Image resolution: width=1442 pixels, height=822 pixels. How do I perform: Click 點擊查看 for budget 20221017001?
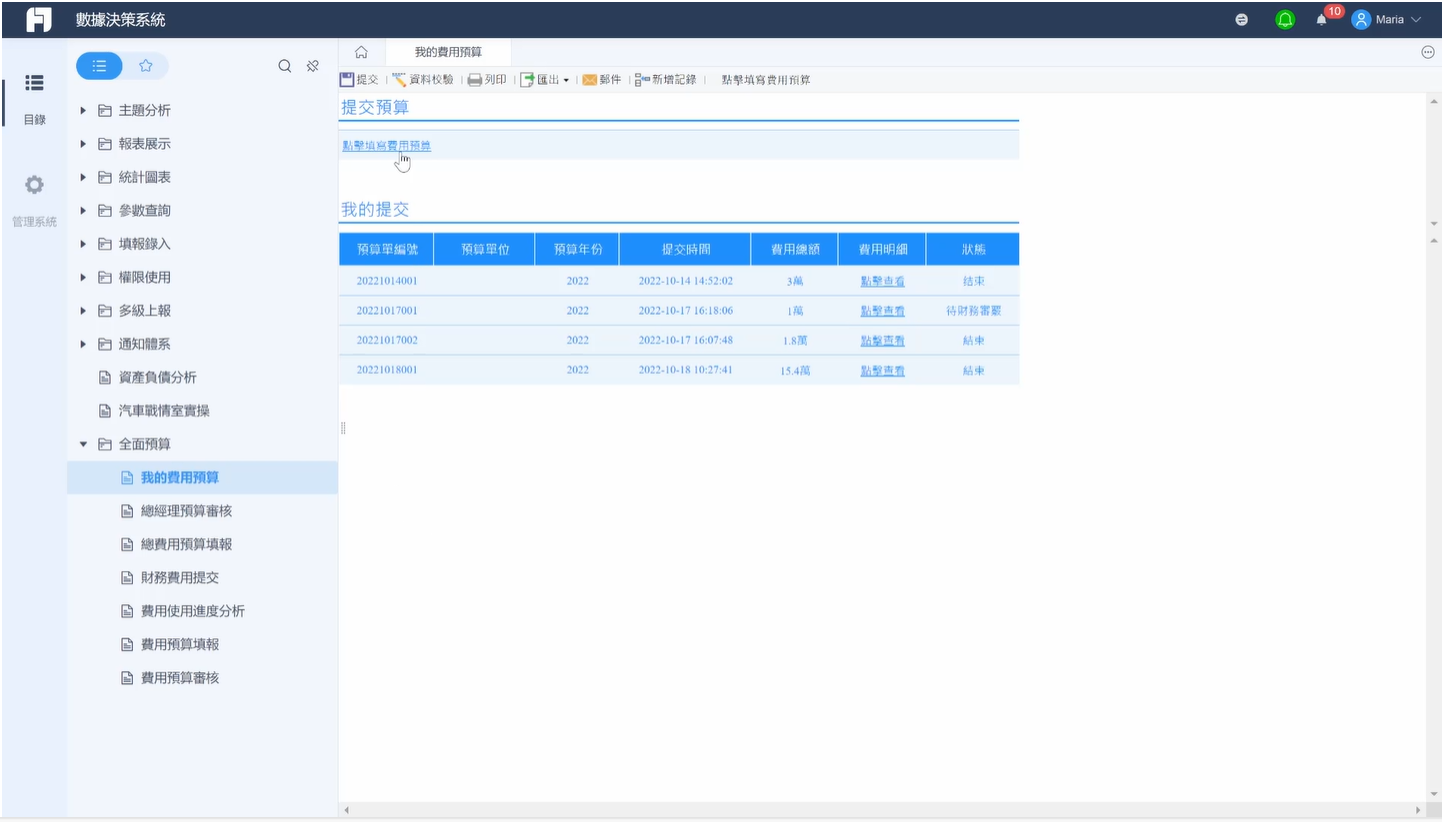point(882,311)
